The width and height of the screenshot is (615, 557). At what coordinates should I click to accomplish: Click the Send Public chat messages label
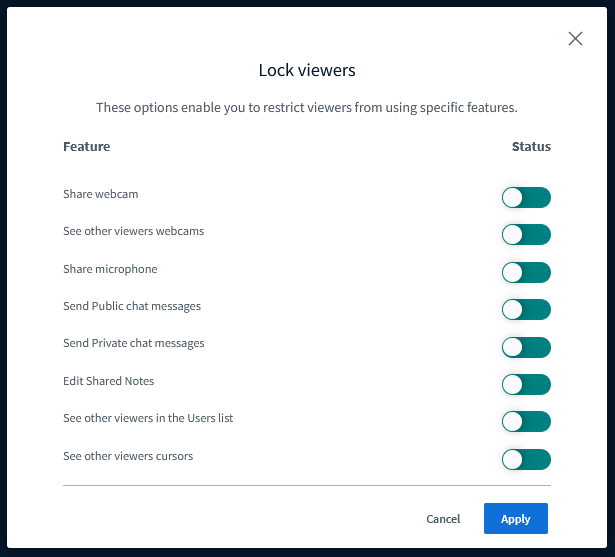(131, 306)
